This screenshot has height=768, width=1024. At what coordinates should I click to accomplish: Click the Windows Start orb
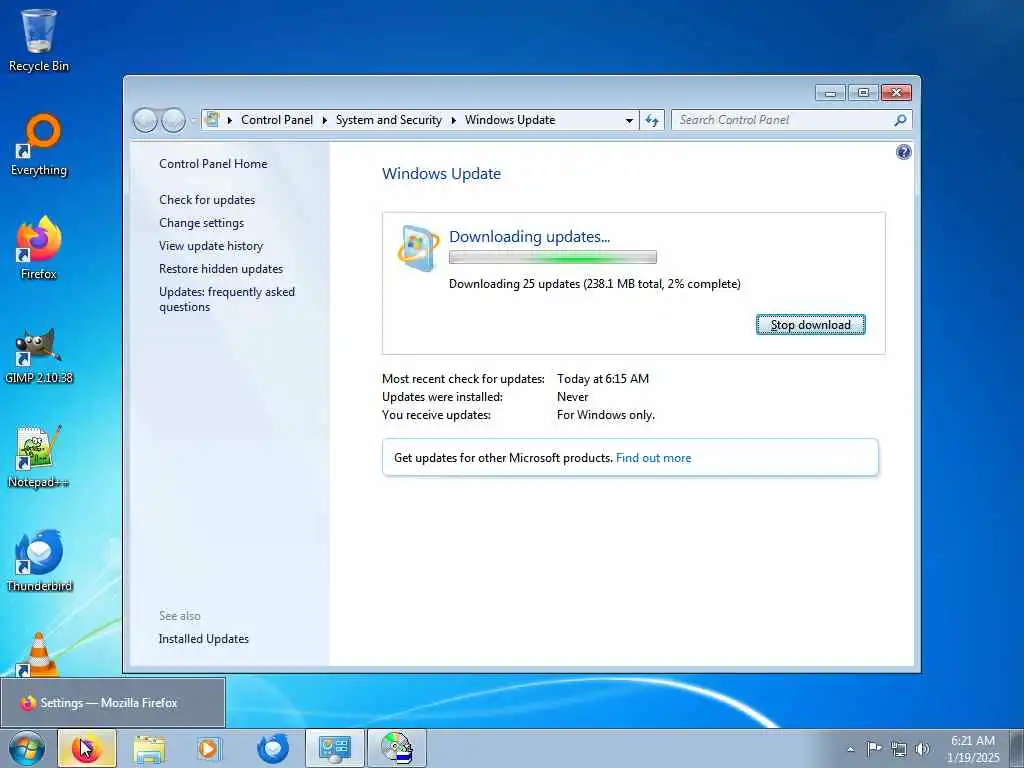click(27, 748)
